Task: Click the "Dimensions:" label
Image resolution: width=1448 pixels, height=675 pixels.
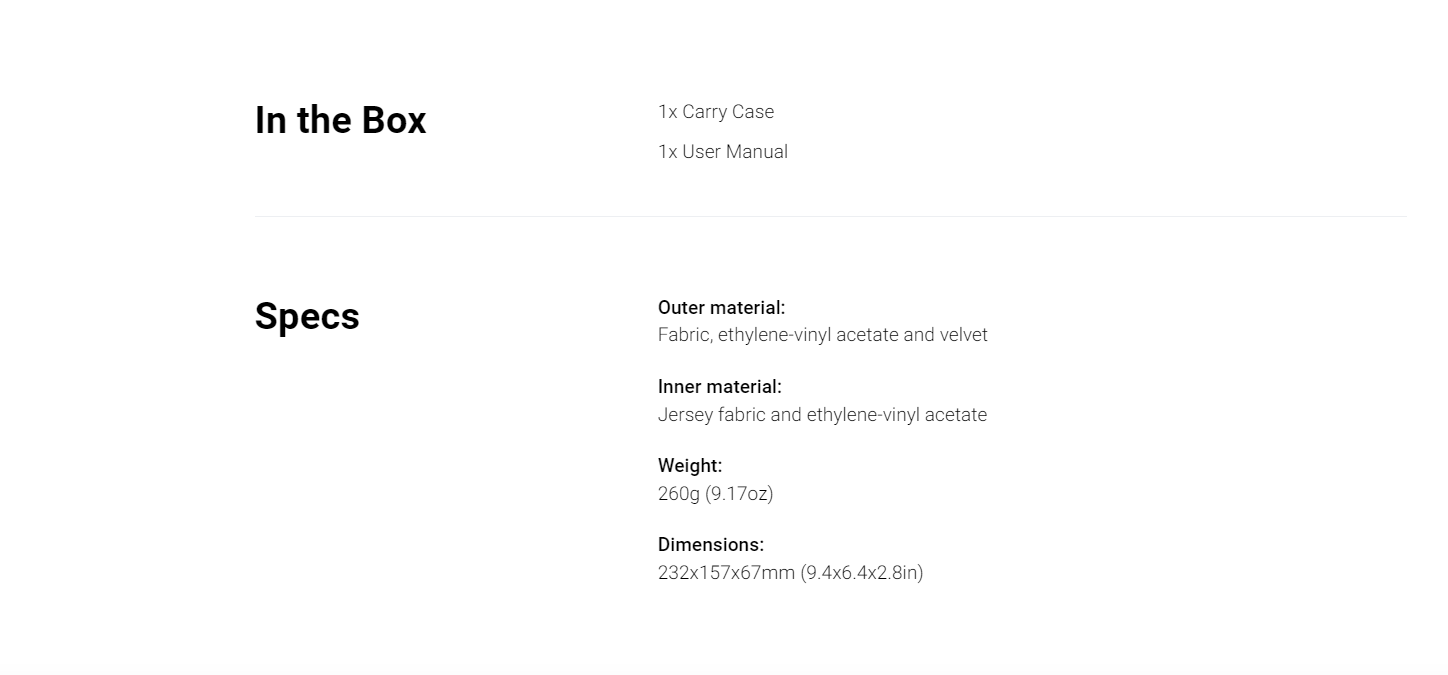Action: (710, 545)
